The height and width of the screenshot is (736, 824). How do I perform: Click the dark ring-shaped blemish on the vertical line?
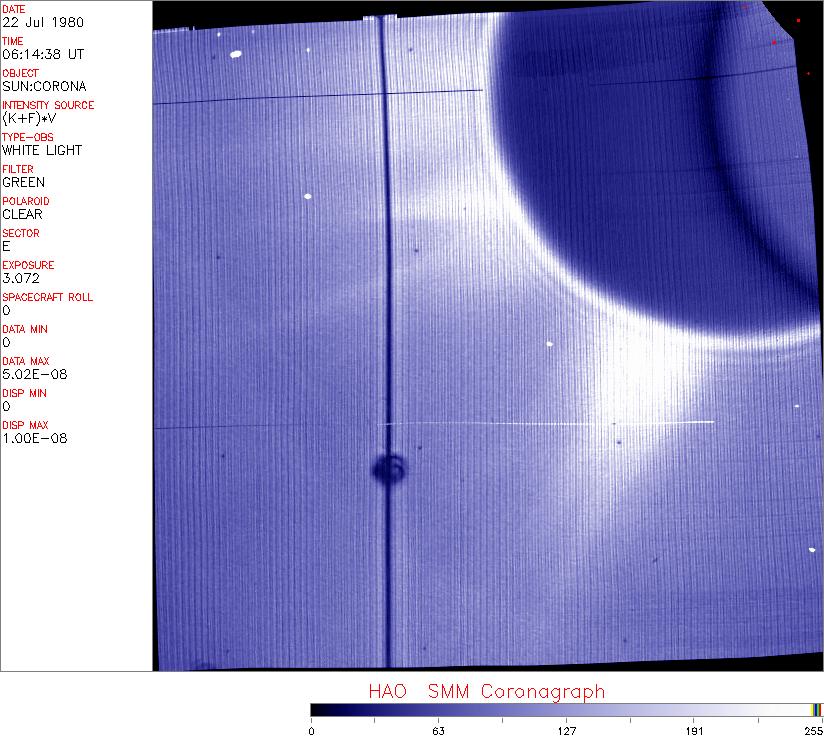[388, 468]
